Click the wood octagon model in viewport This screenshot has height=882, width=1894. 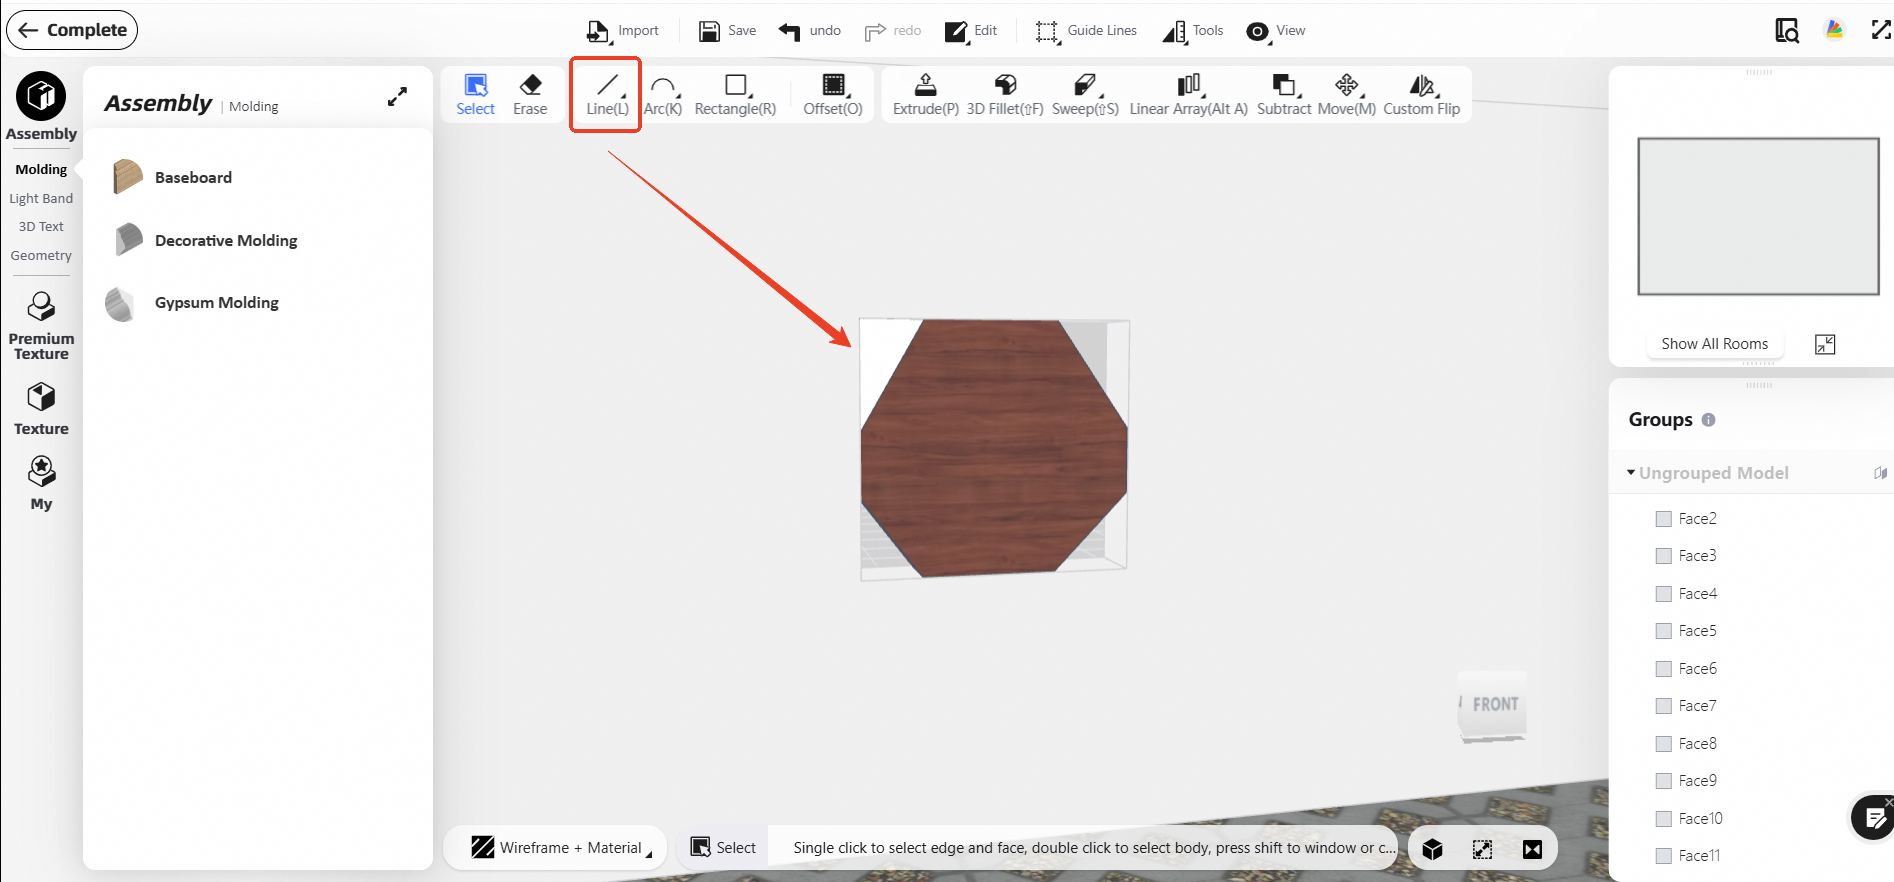point(994,448)
